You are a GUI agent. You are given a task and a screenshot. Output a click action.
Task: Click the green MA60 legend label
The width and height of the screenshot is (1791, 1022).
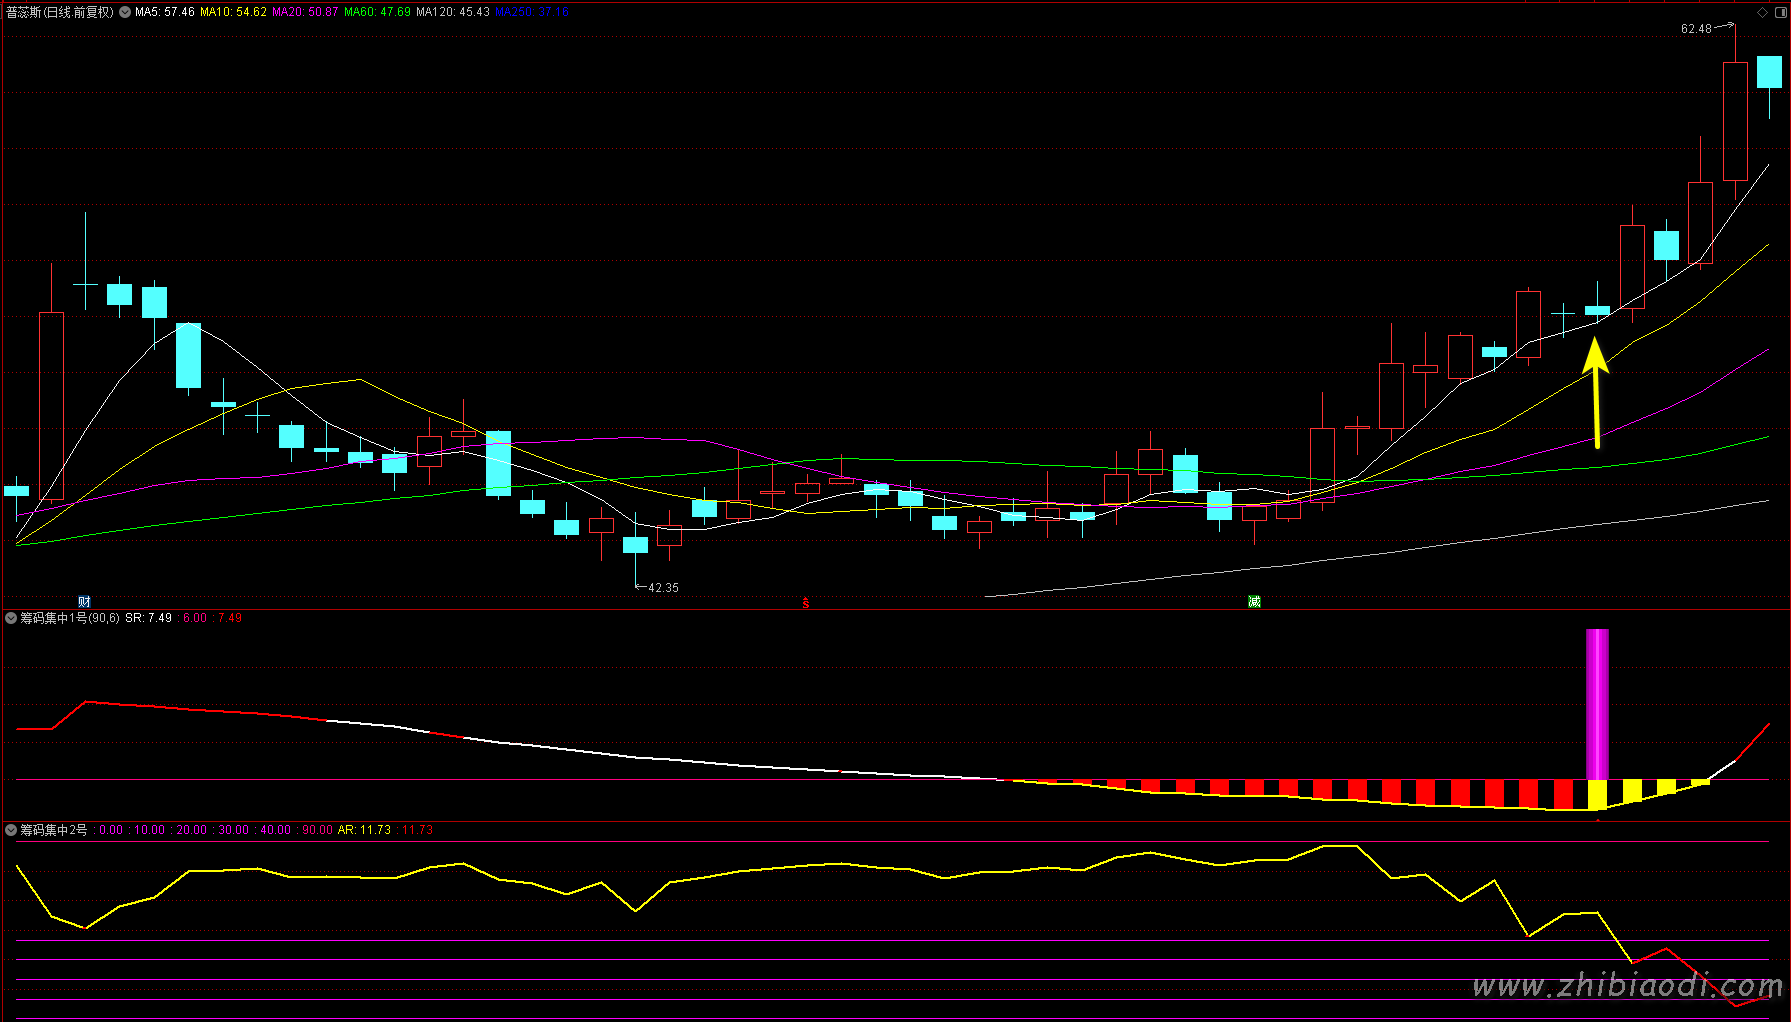click(x=377, y=12)
